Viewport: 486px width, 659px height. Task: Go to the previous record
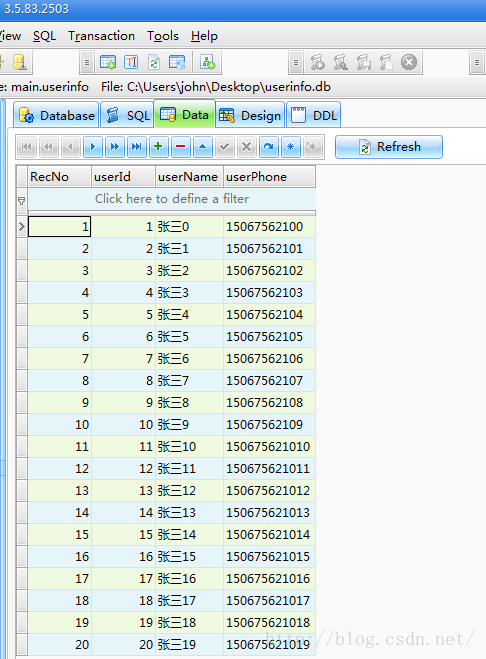tap(71, 147)
